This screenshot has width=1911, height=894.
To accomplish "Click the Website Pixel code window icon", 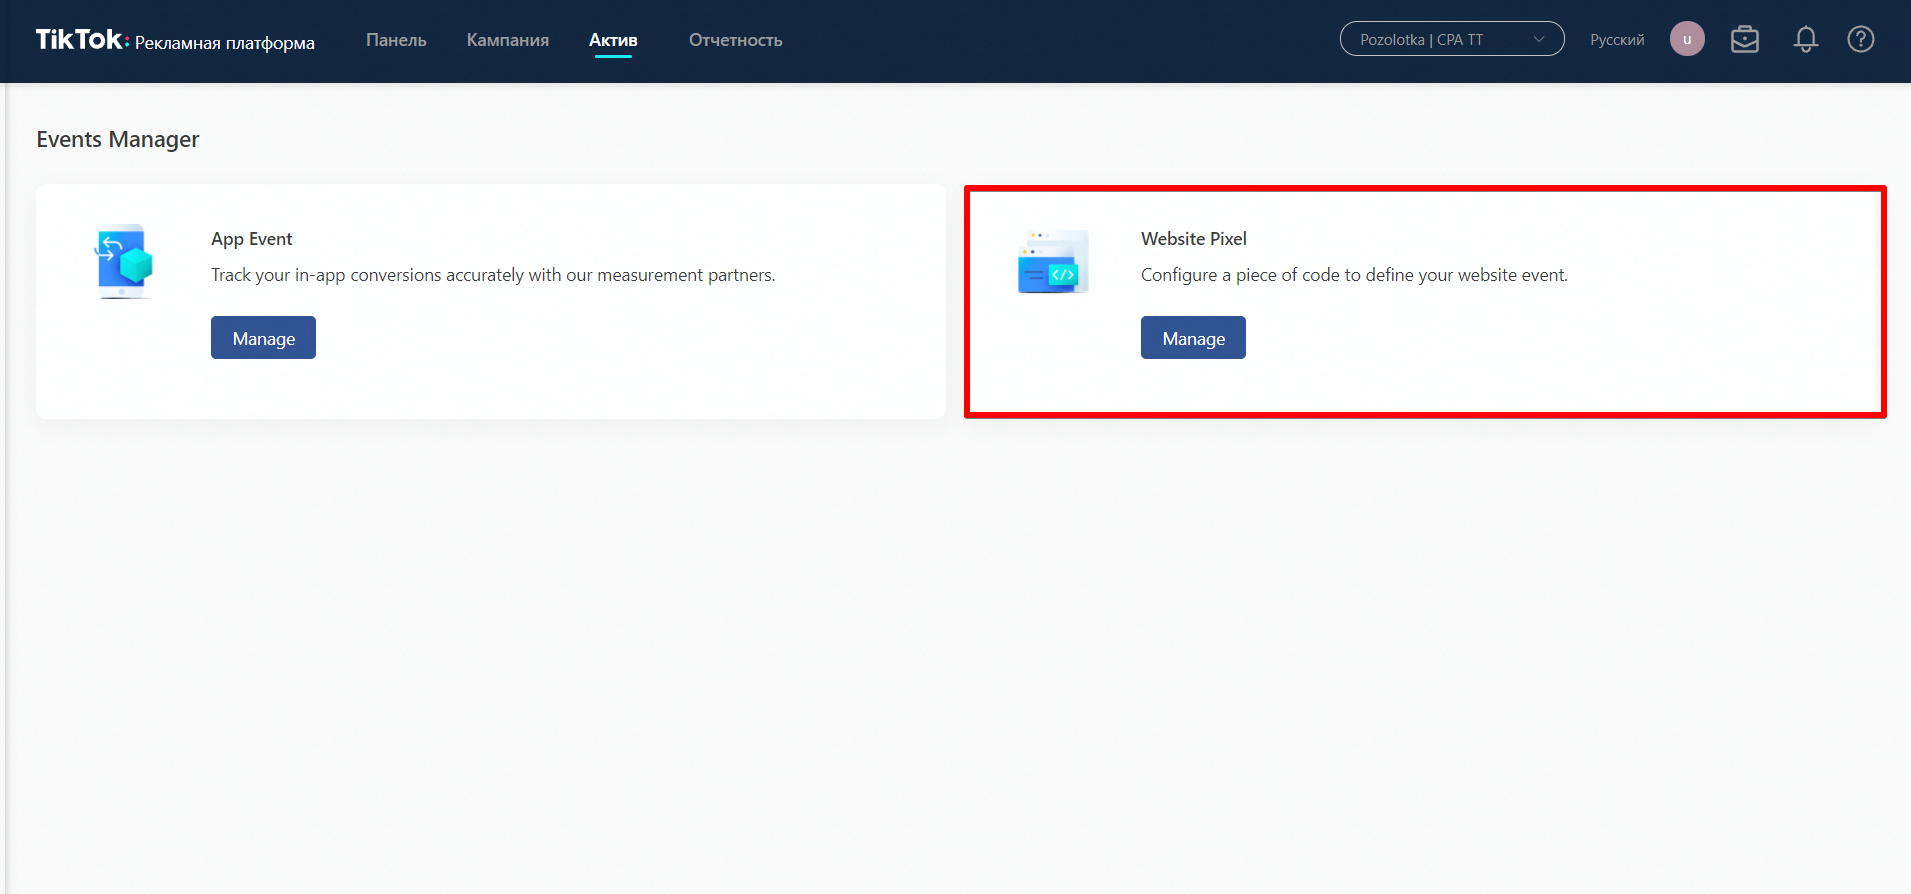I will [1052, 262].
